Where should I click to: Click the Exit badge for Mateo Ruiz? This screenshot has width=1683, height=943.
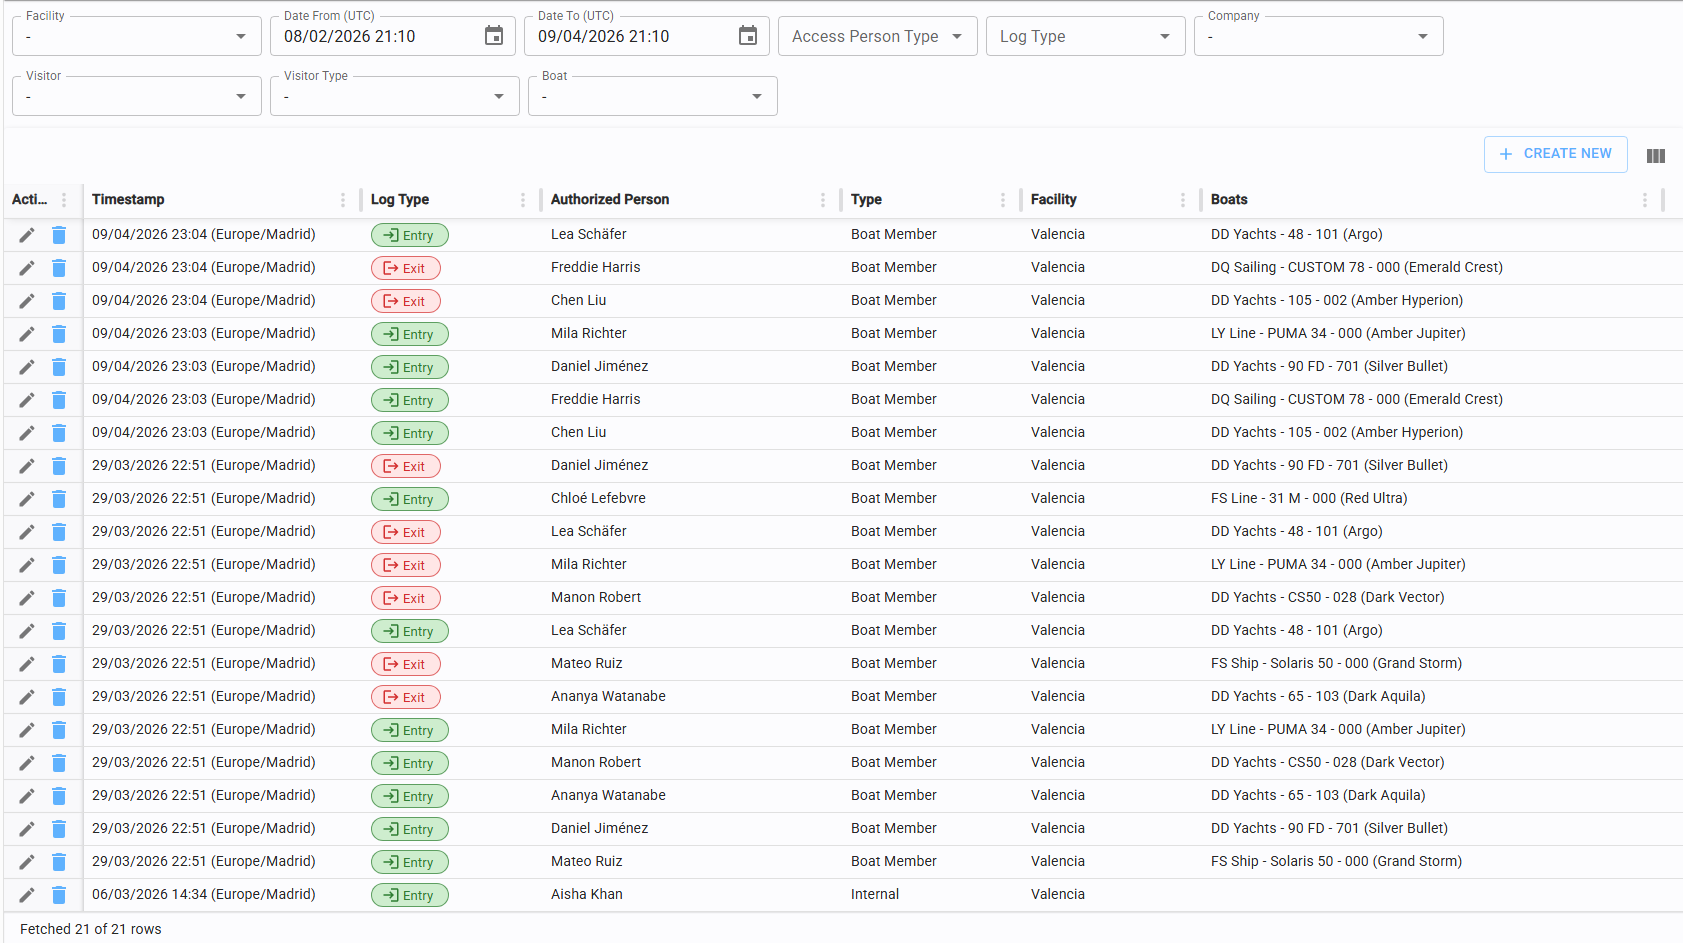405,664
